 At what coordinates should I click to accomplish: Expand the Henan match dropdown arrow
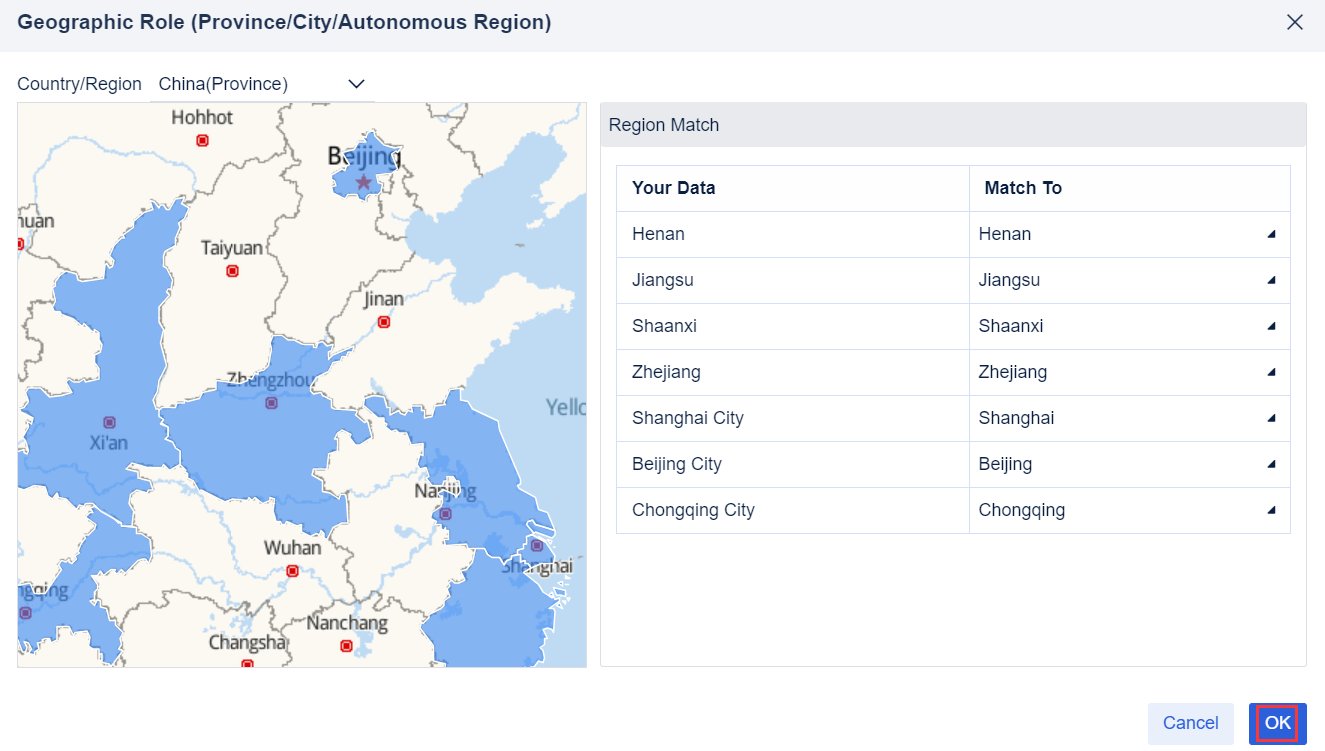pos(1271,234)
